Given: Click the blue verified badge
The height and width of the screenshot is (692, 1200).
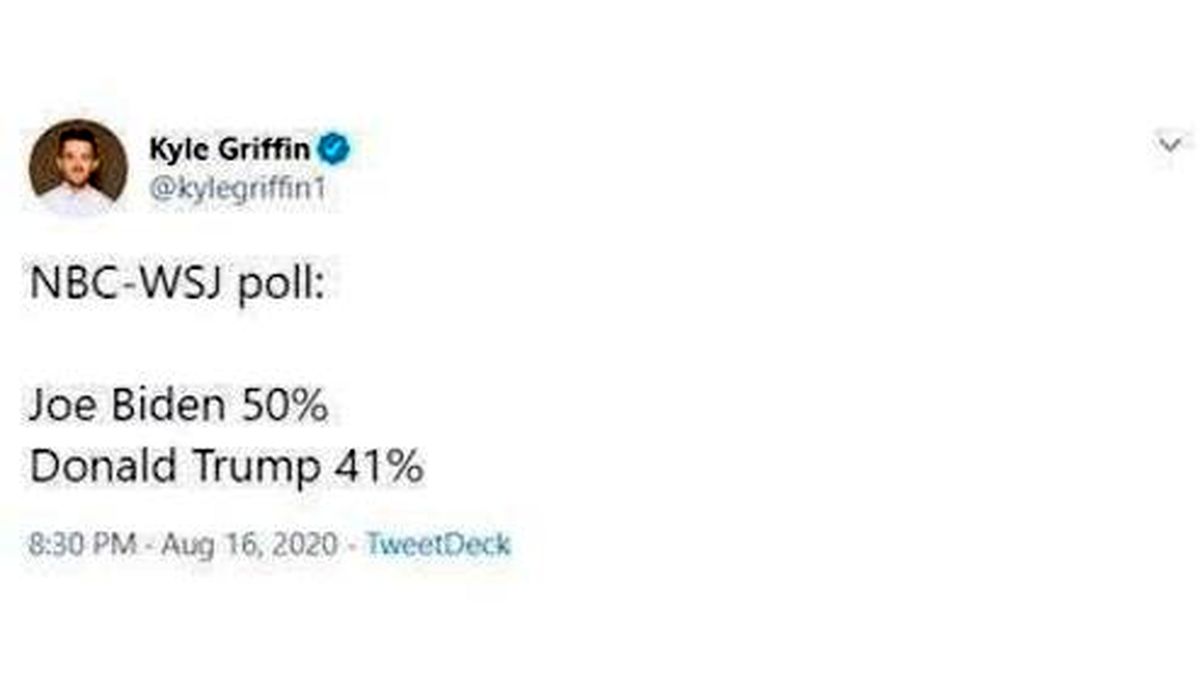Looking at the screenshot, I should click(x=334, y=150).
